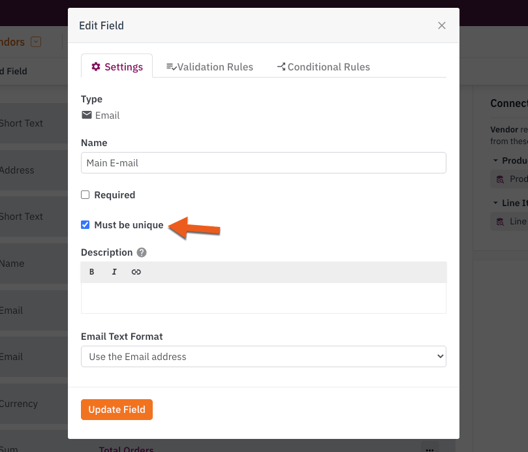Click the italic formatting icon
This screenshot has height=452, width=528.
114,272
